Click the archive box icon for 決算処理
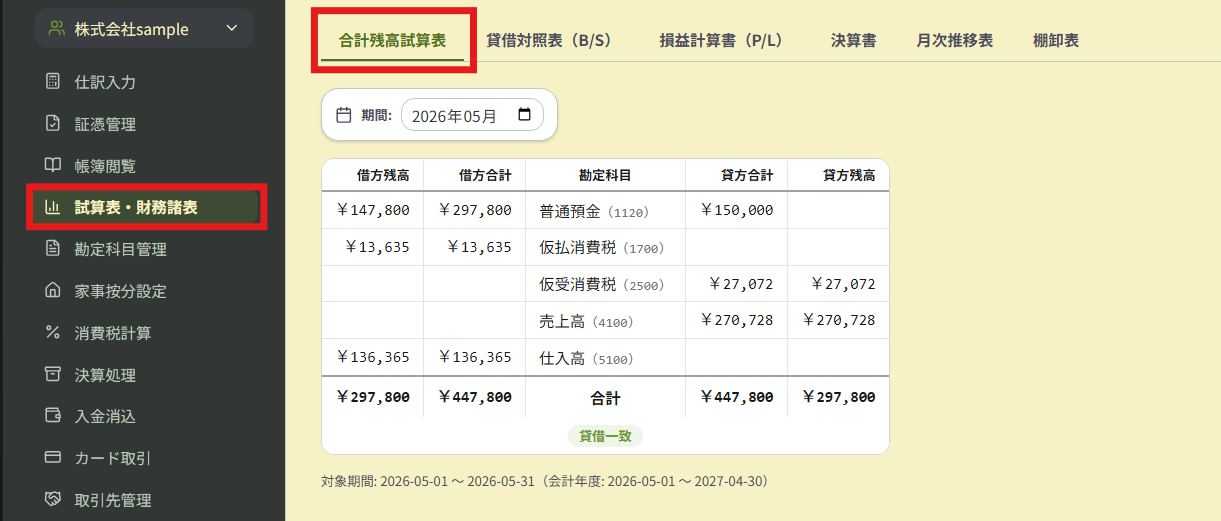1221x521 pixels. click(x=53, y=374)
